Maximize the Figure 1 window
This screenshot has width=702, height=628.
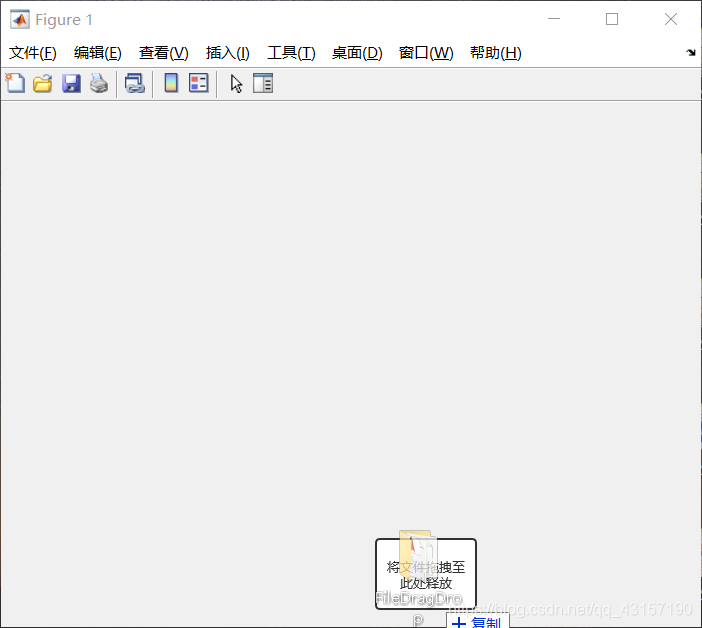612,19
